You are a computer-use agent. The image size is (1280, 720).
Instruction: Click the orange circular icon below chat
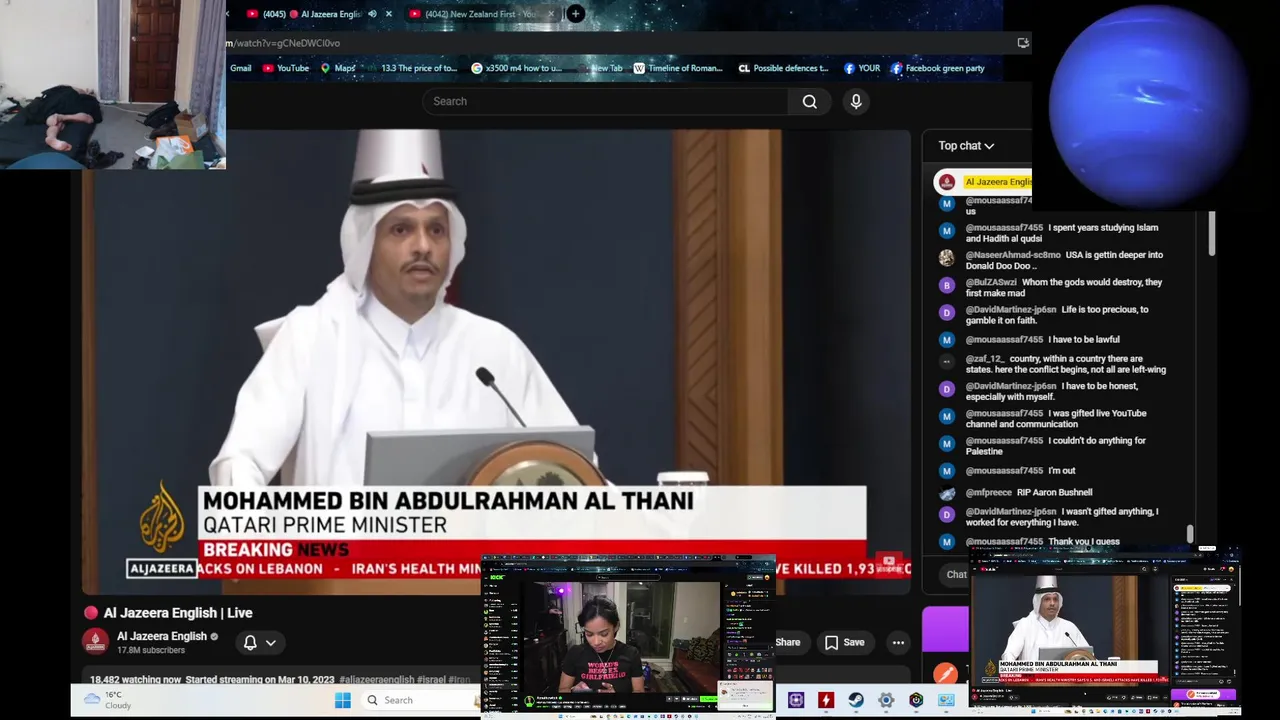[x=946, y=675]
